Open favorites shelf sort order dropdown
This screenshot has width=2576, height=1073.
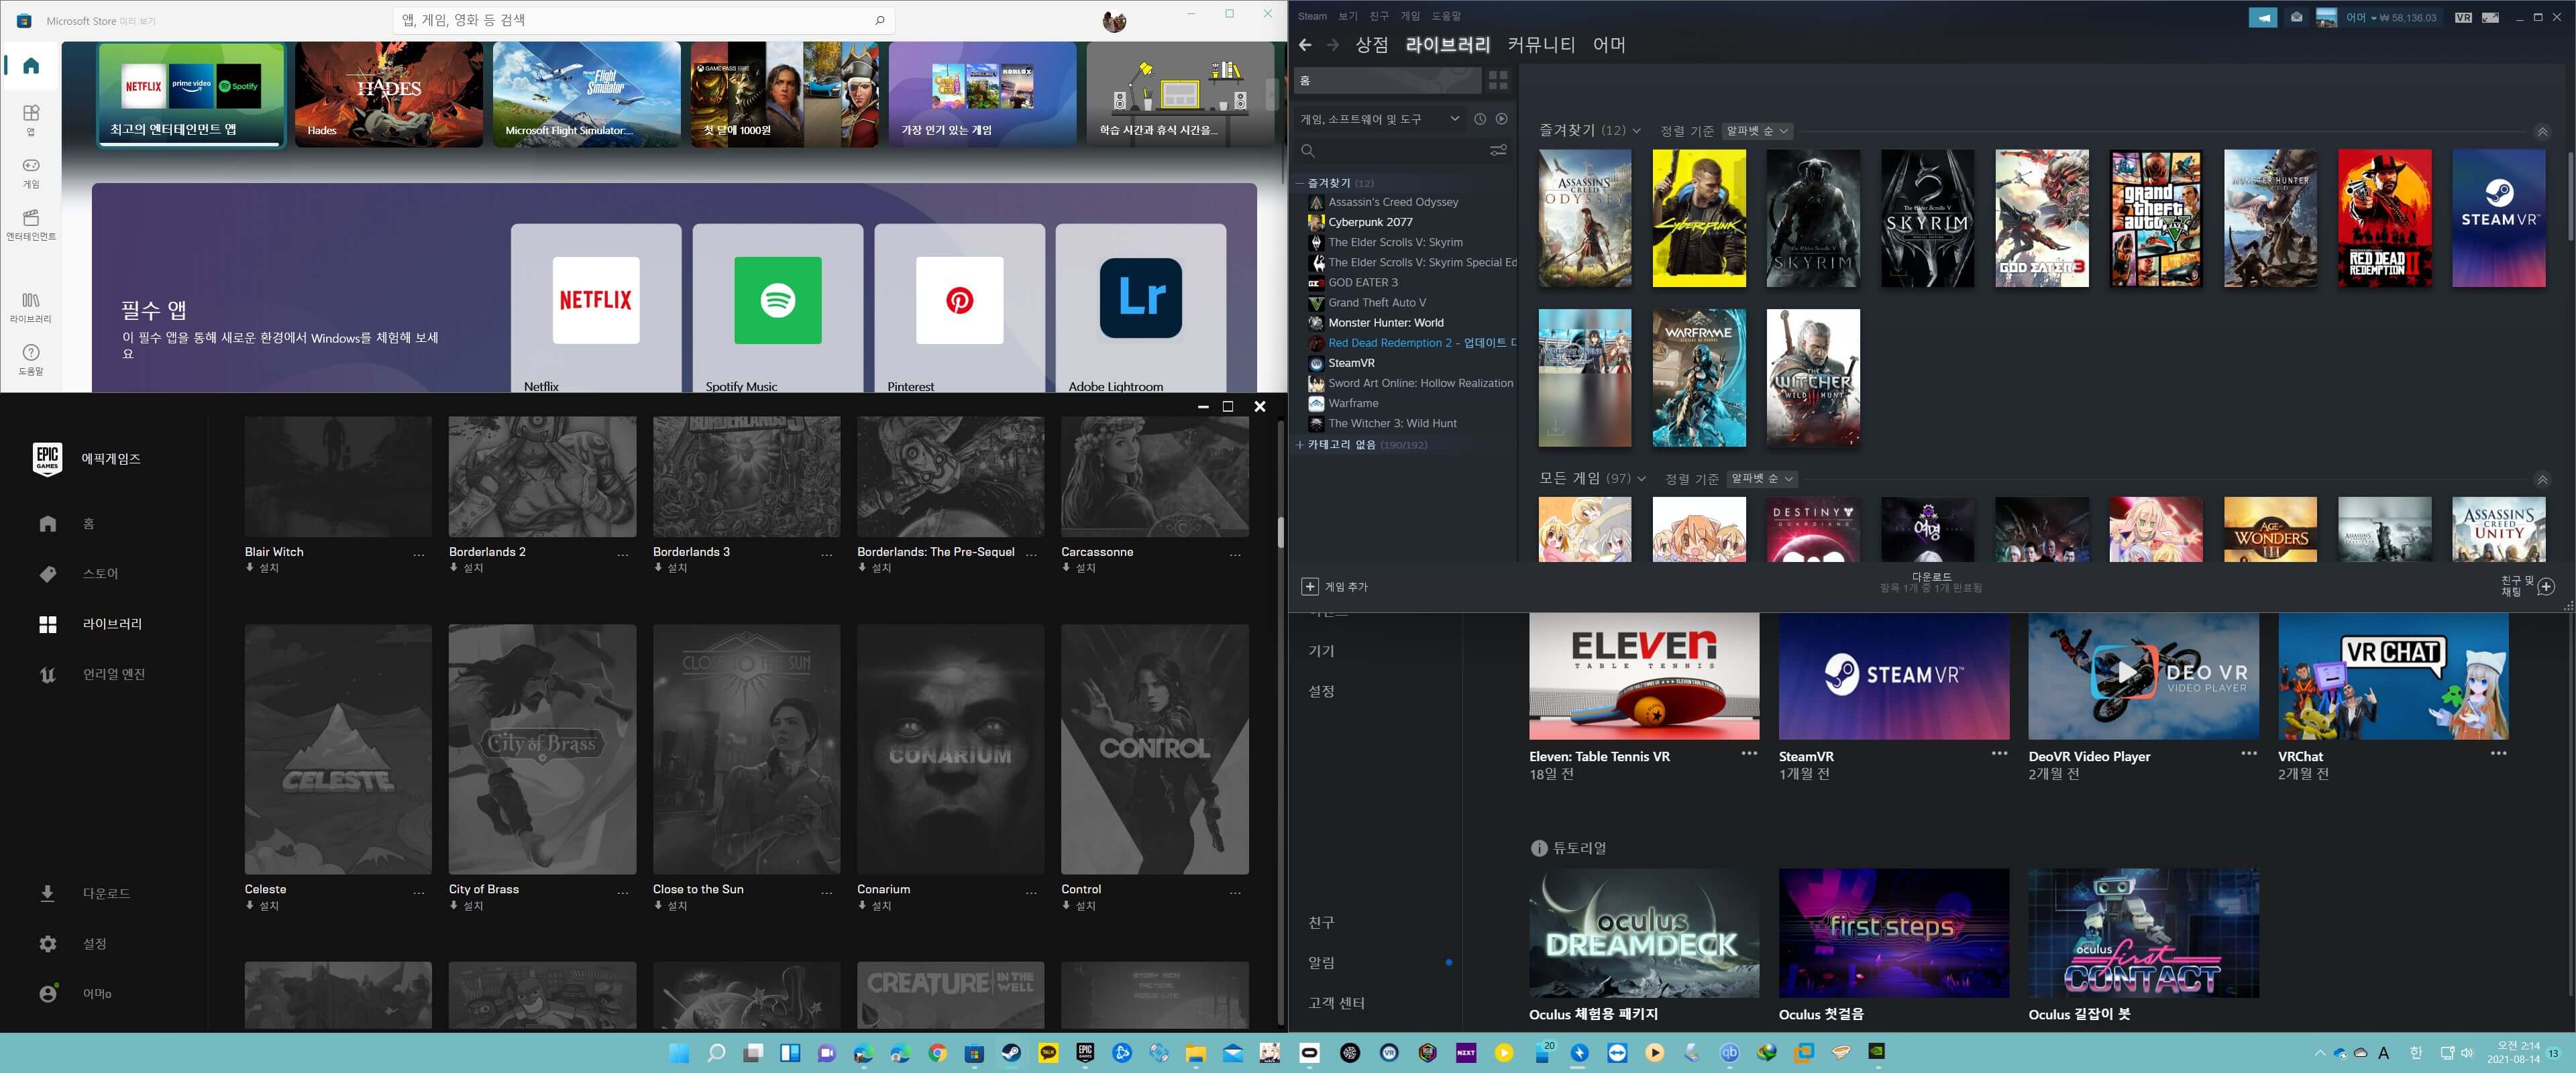pos(1757,131)
